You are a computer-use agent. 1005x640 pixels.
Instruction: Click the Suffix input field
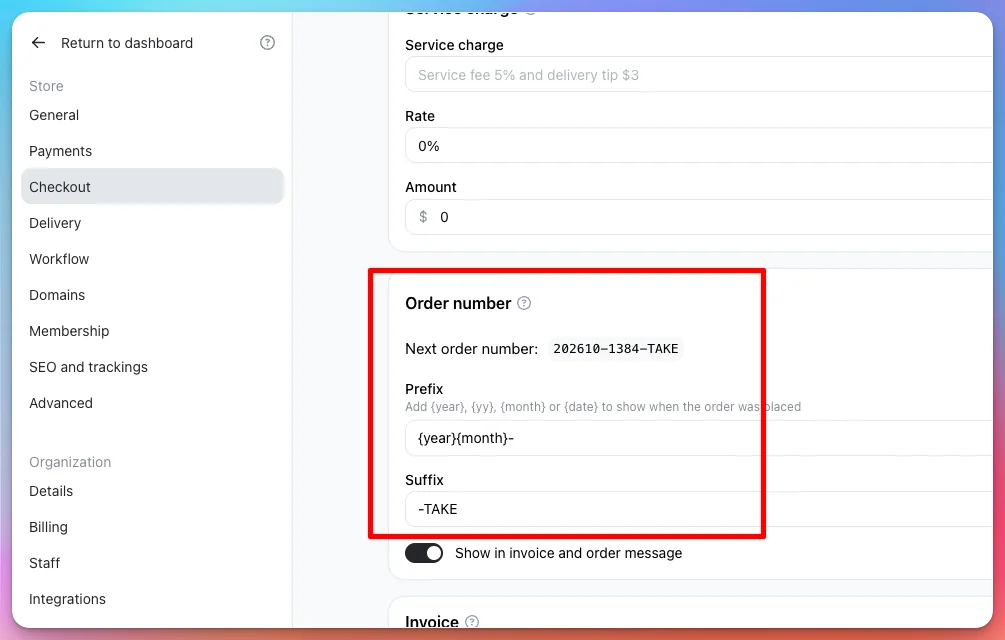(x=699, y=509)
